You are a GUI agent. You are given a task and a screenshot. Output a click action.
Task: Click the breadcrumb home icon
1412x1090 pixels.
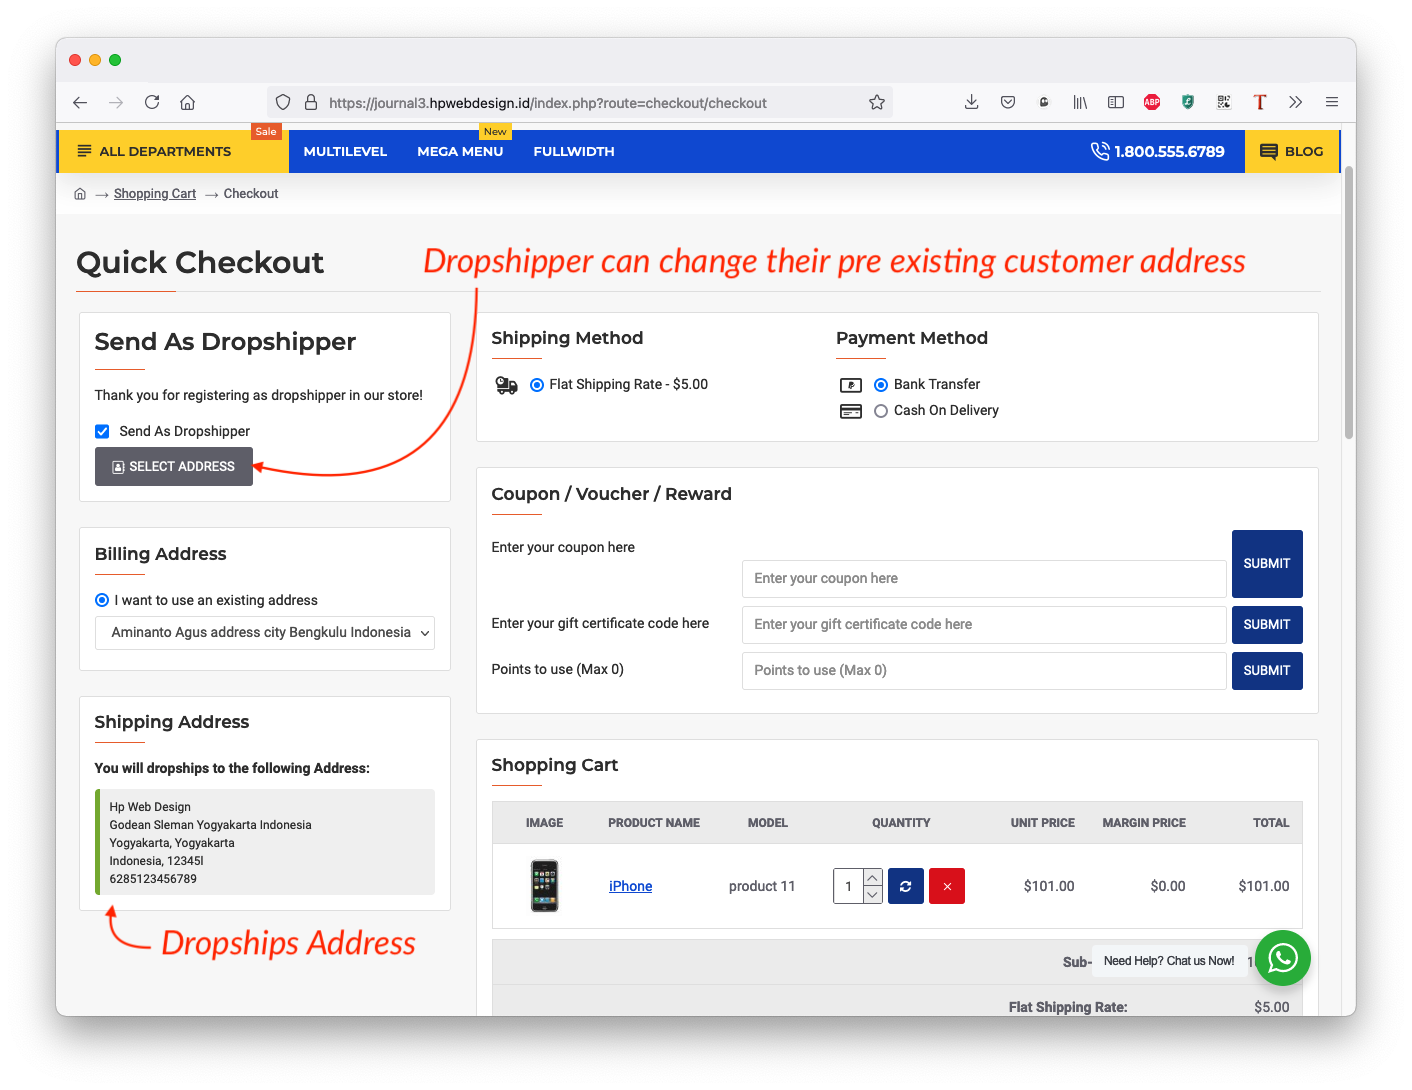[80, 194]
